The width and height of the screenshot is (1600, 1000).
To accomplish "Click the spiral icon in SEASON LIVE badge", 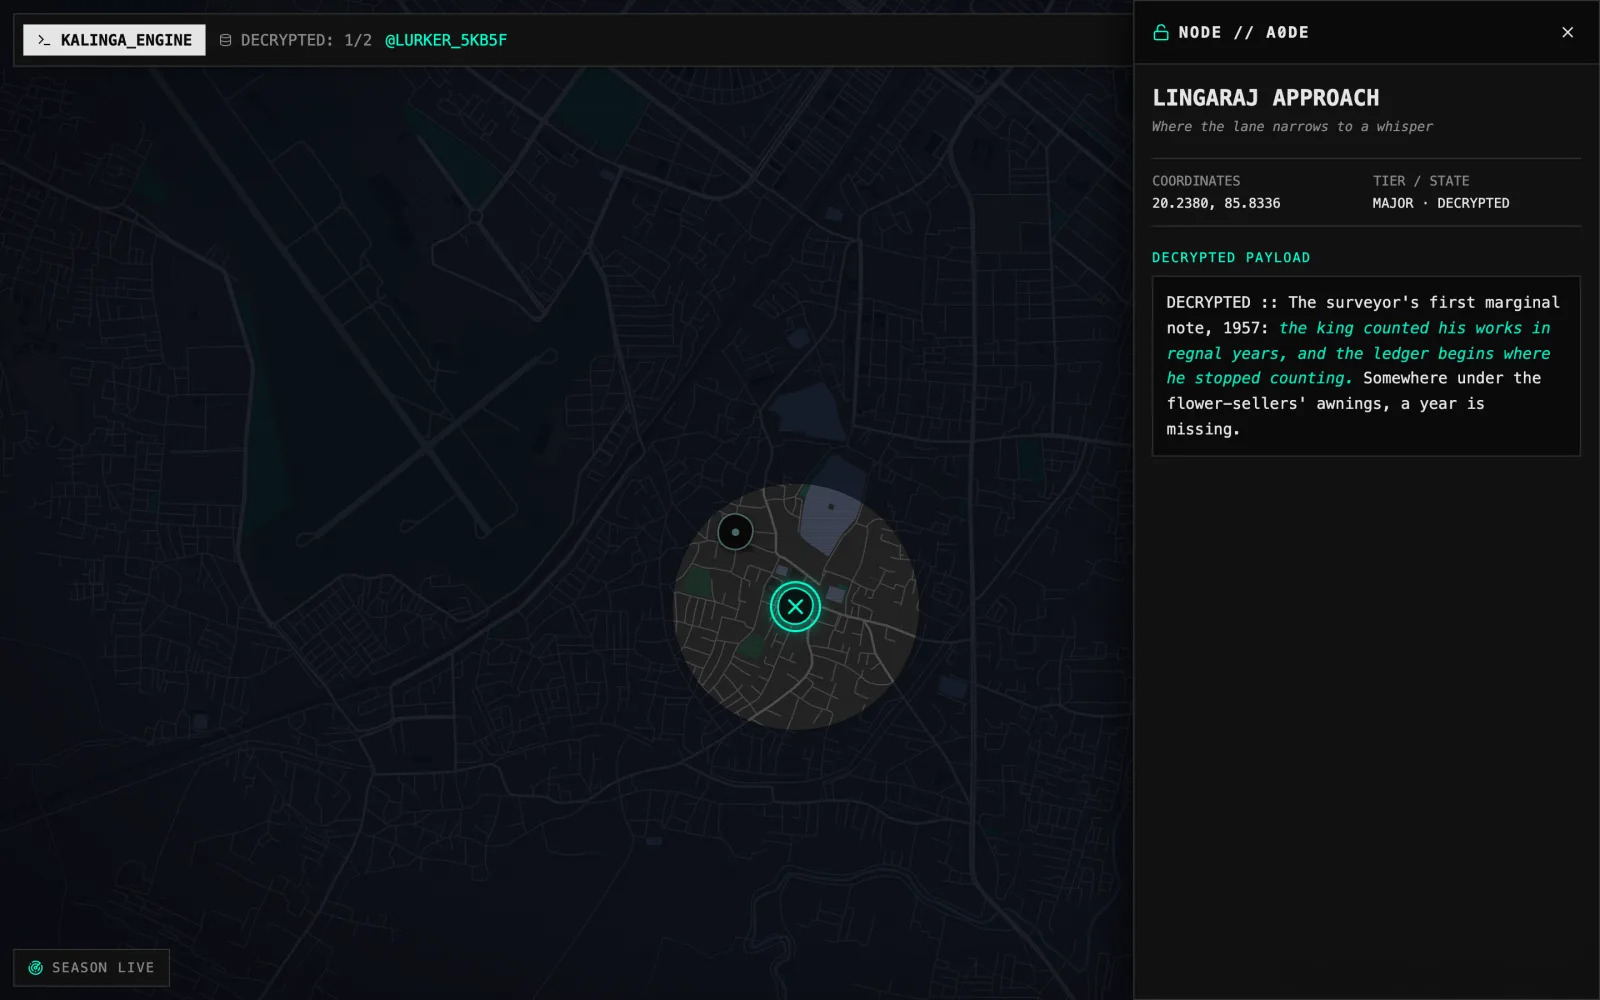I will coord(36,967).
